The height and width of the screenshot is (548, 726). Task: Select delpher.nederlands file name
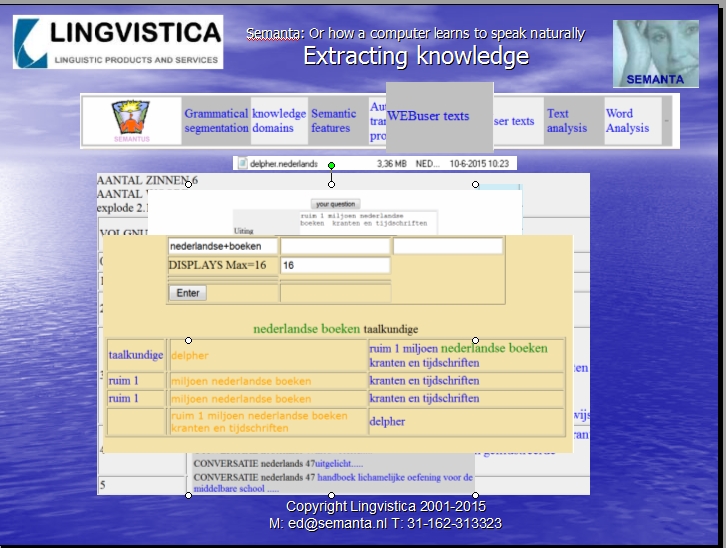coord(283,164)
